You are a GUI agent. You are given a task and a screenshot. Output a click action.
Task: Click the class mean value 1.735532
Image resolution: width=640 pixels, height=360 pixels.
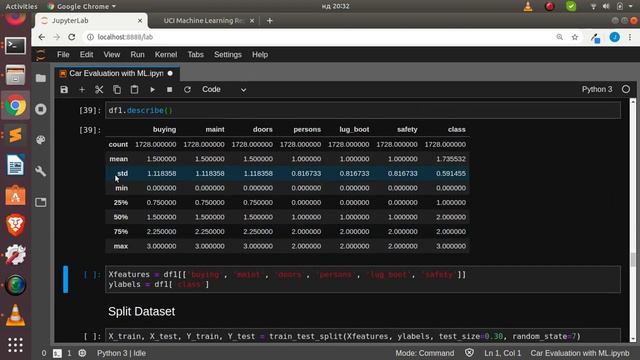[451, 159]
